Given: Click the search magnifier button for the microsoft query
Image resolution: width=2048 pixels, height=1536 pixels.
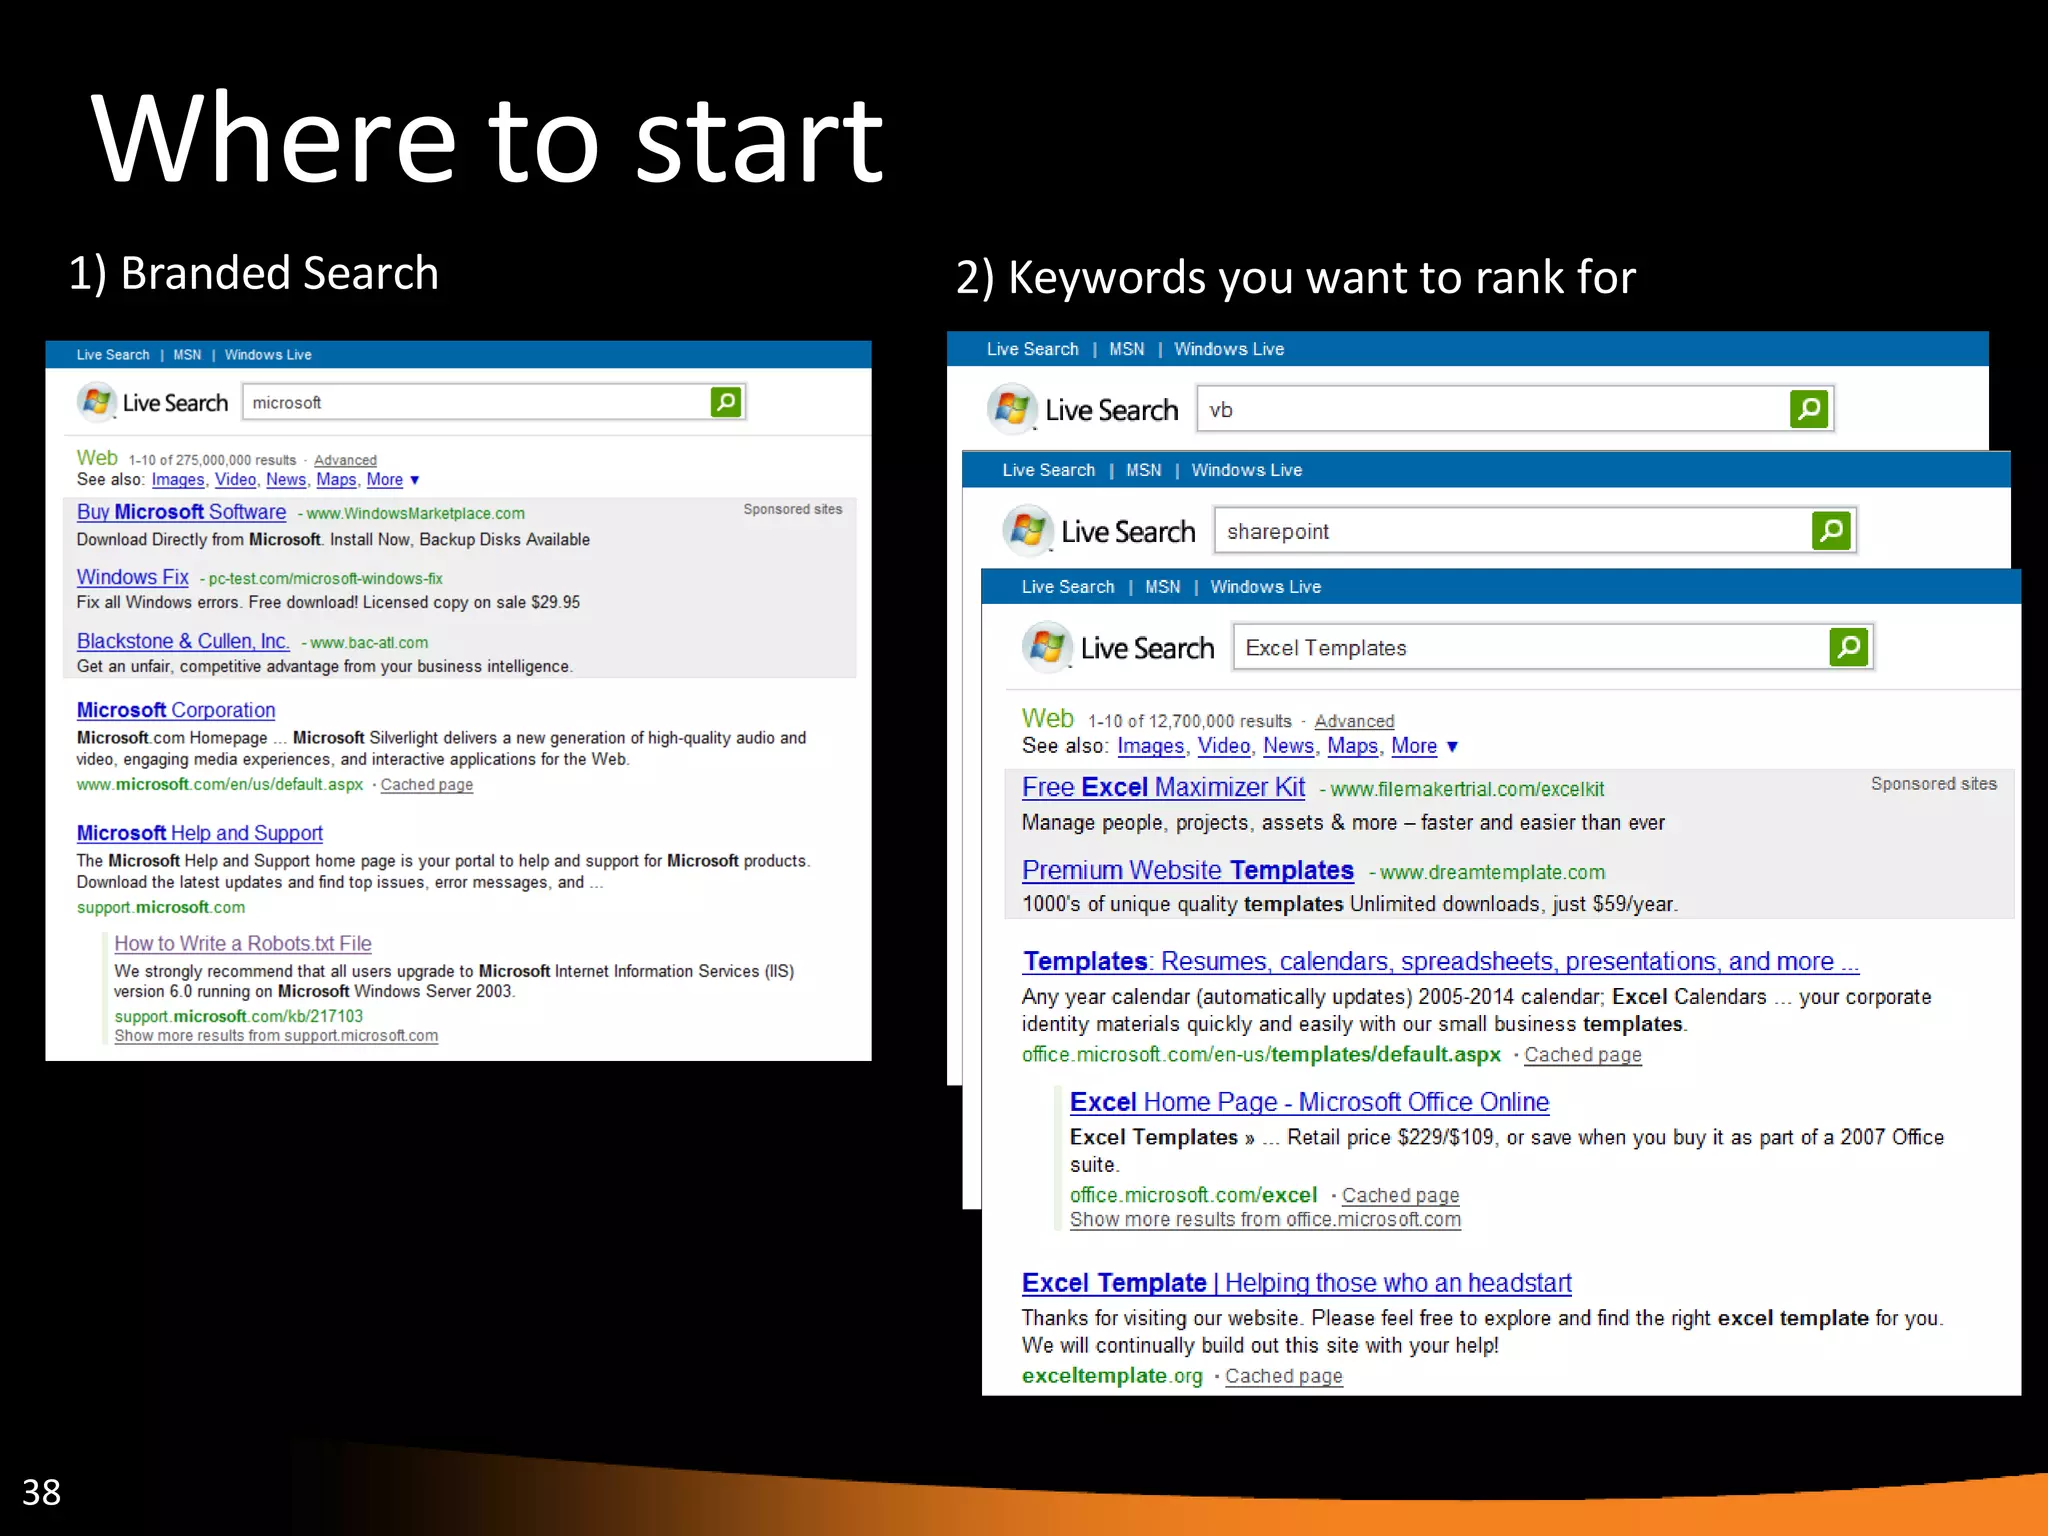Looking at the screenshot, I should click(726, 402).
